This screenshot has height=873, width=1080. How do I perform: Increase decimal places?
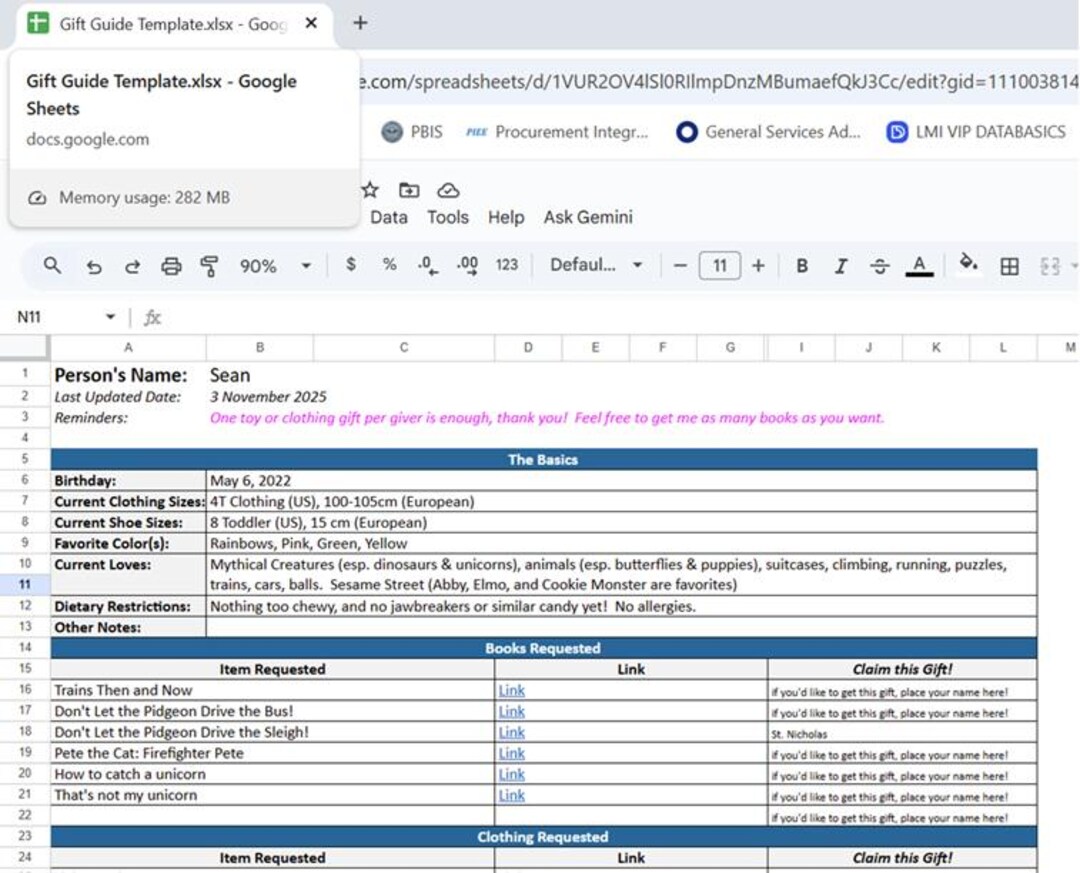click(x=468, y=265)
